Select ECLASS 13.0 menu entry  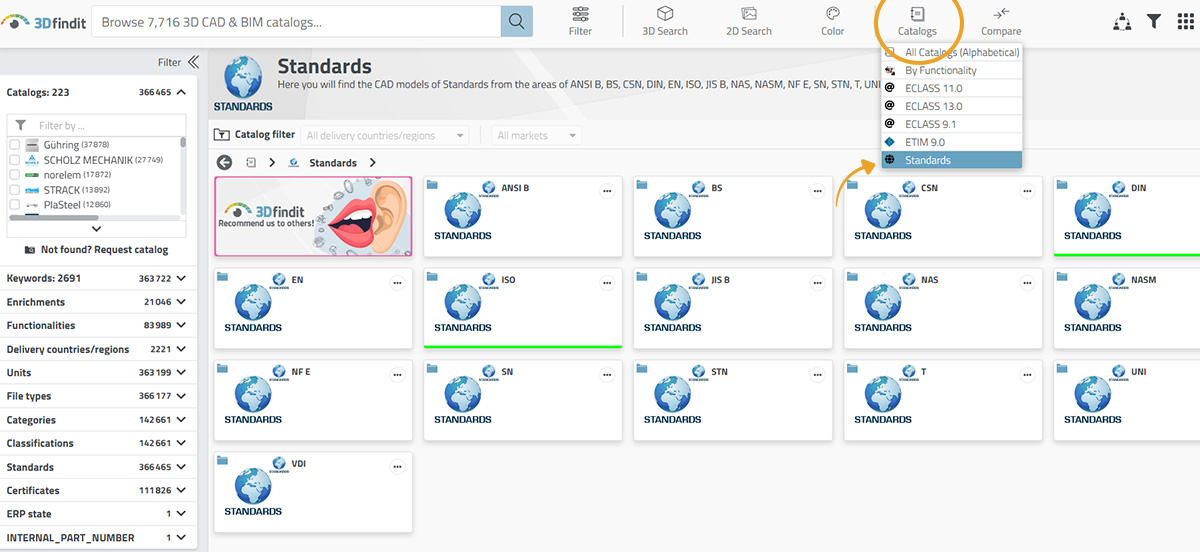tap(952, 106)
